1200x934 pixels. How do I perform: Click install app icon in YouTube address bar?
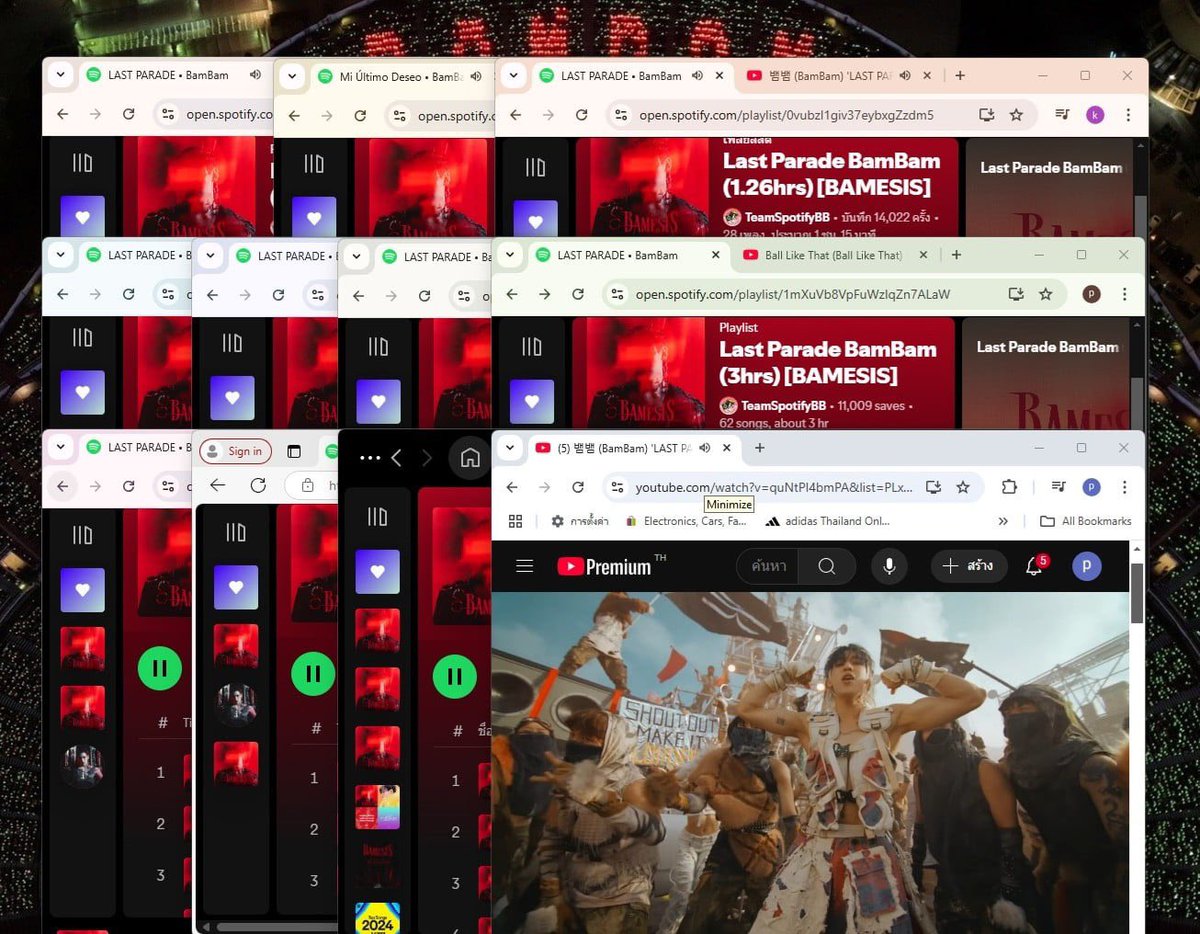pos(933,487)
